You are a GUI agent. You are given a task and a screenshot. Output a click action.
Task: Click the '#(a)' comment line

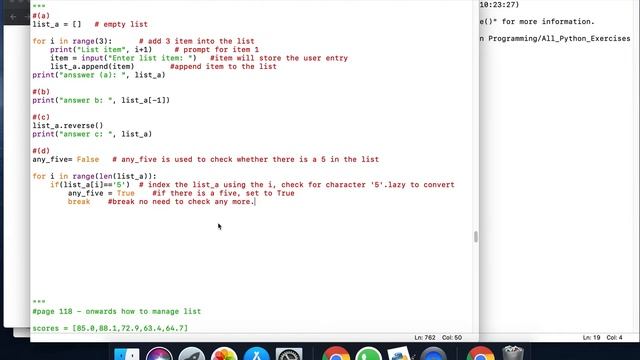[x=41, y=16]
